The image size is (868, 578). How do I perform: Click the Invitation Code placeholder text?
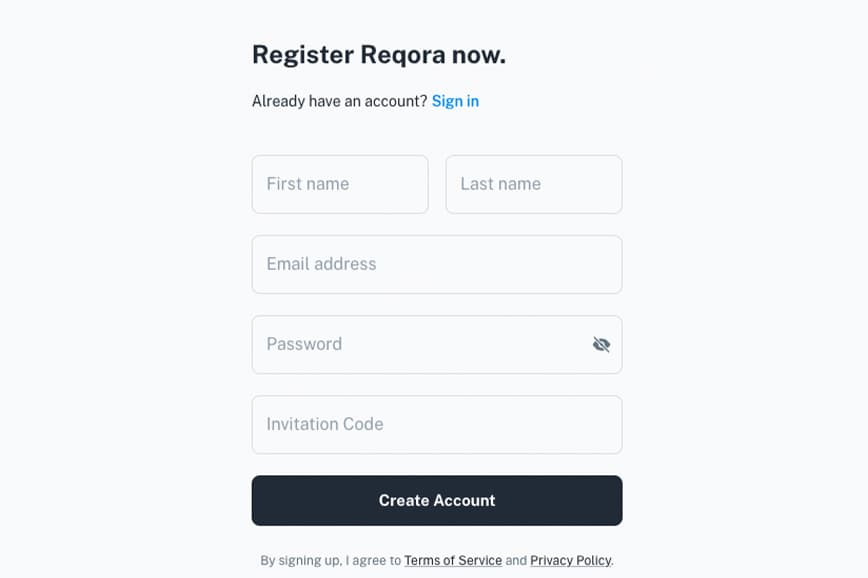[325, 424]
